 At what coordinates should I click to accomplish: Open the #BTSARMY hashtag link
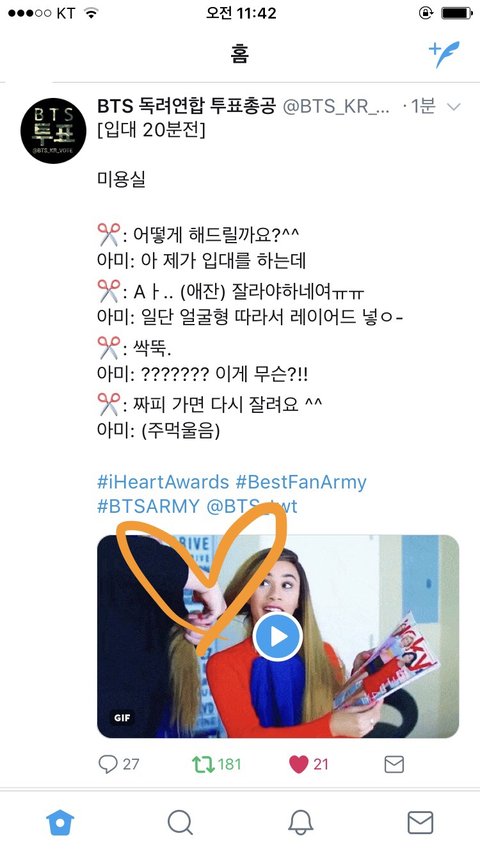148,506
